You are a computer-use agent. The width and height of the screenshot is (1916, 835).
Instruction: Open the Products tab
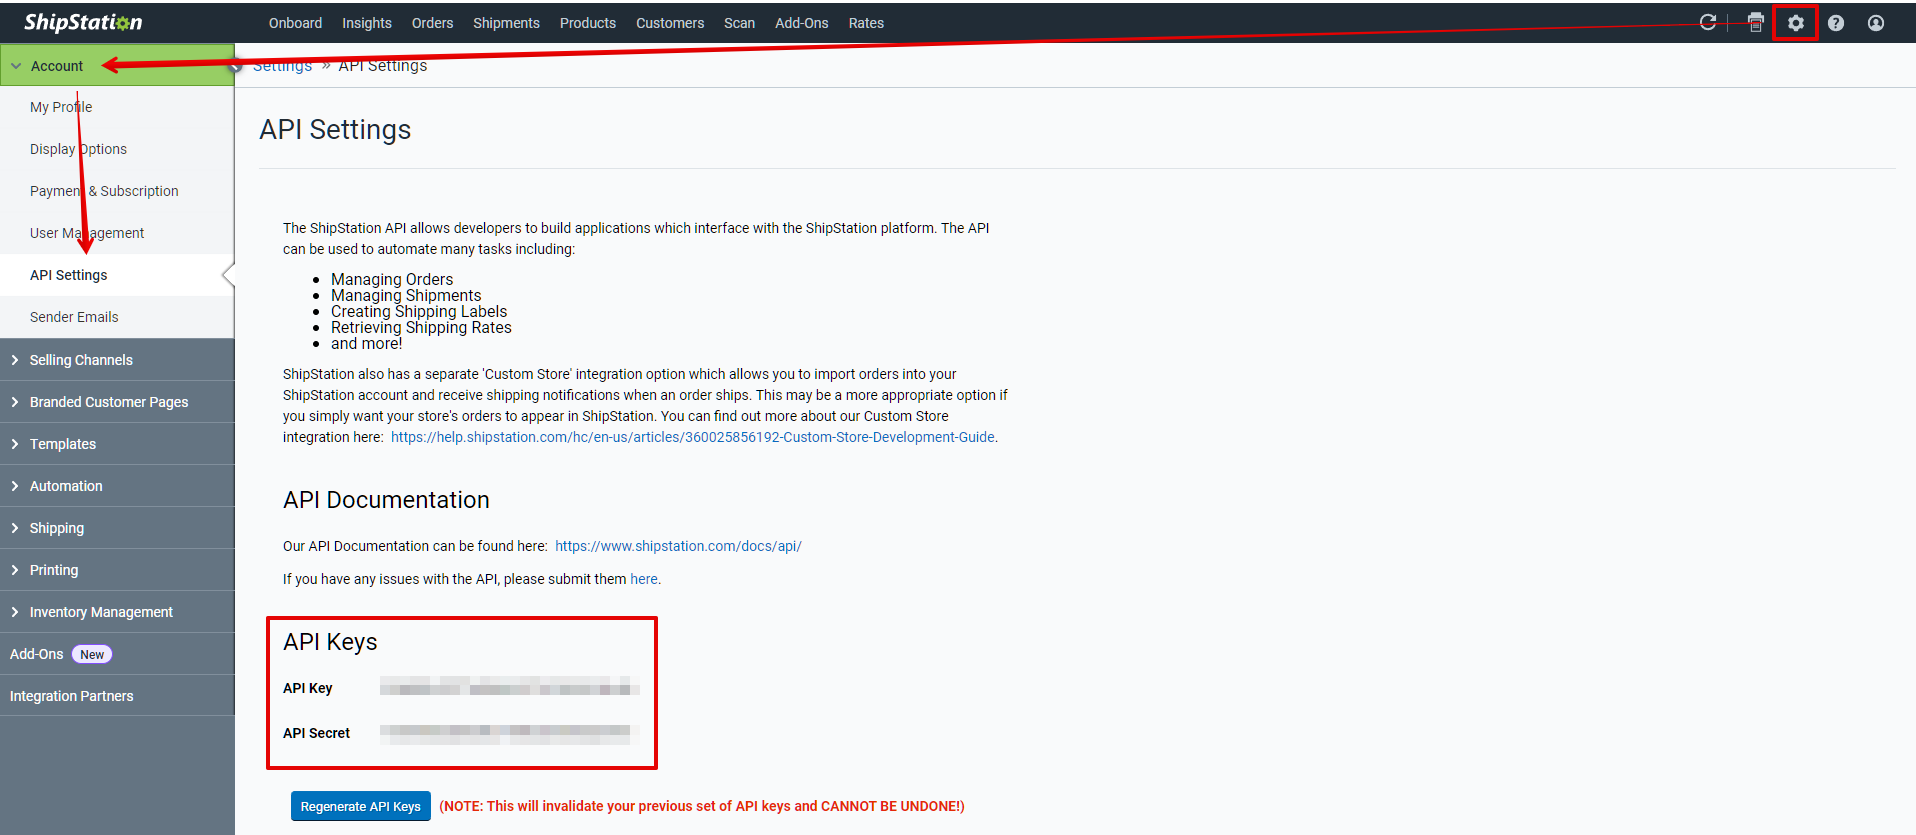pos(588,23)
